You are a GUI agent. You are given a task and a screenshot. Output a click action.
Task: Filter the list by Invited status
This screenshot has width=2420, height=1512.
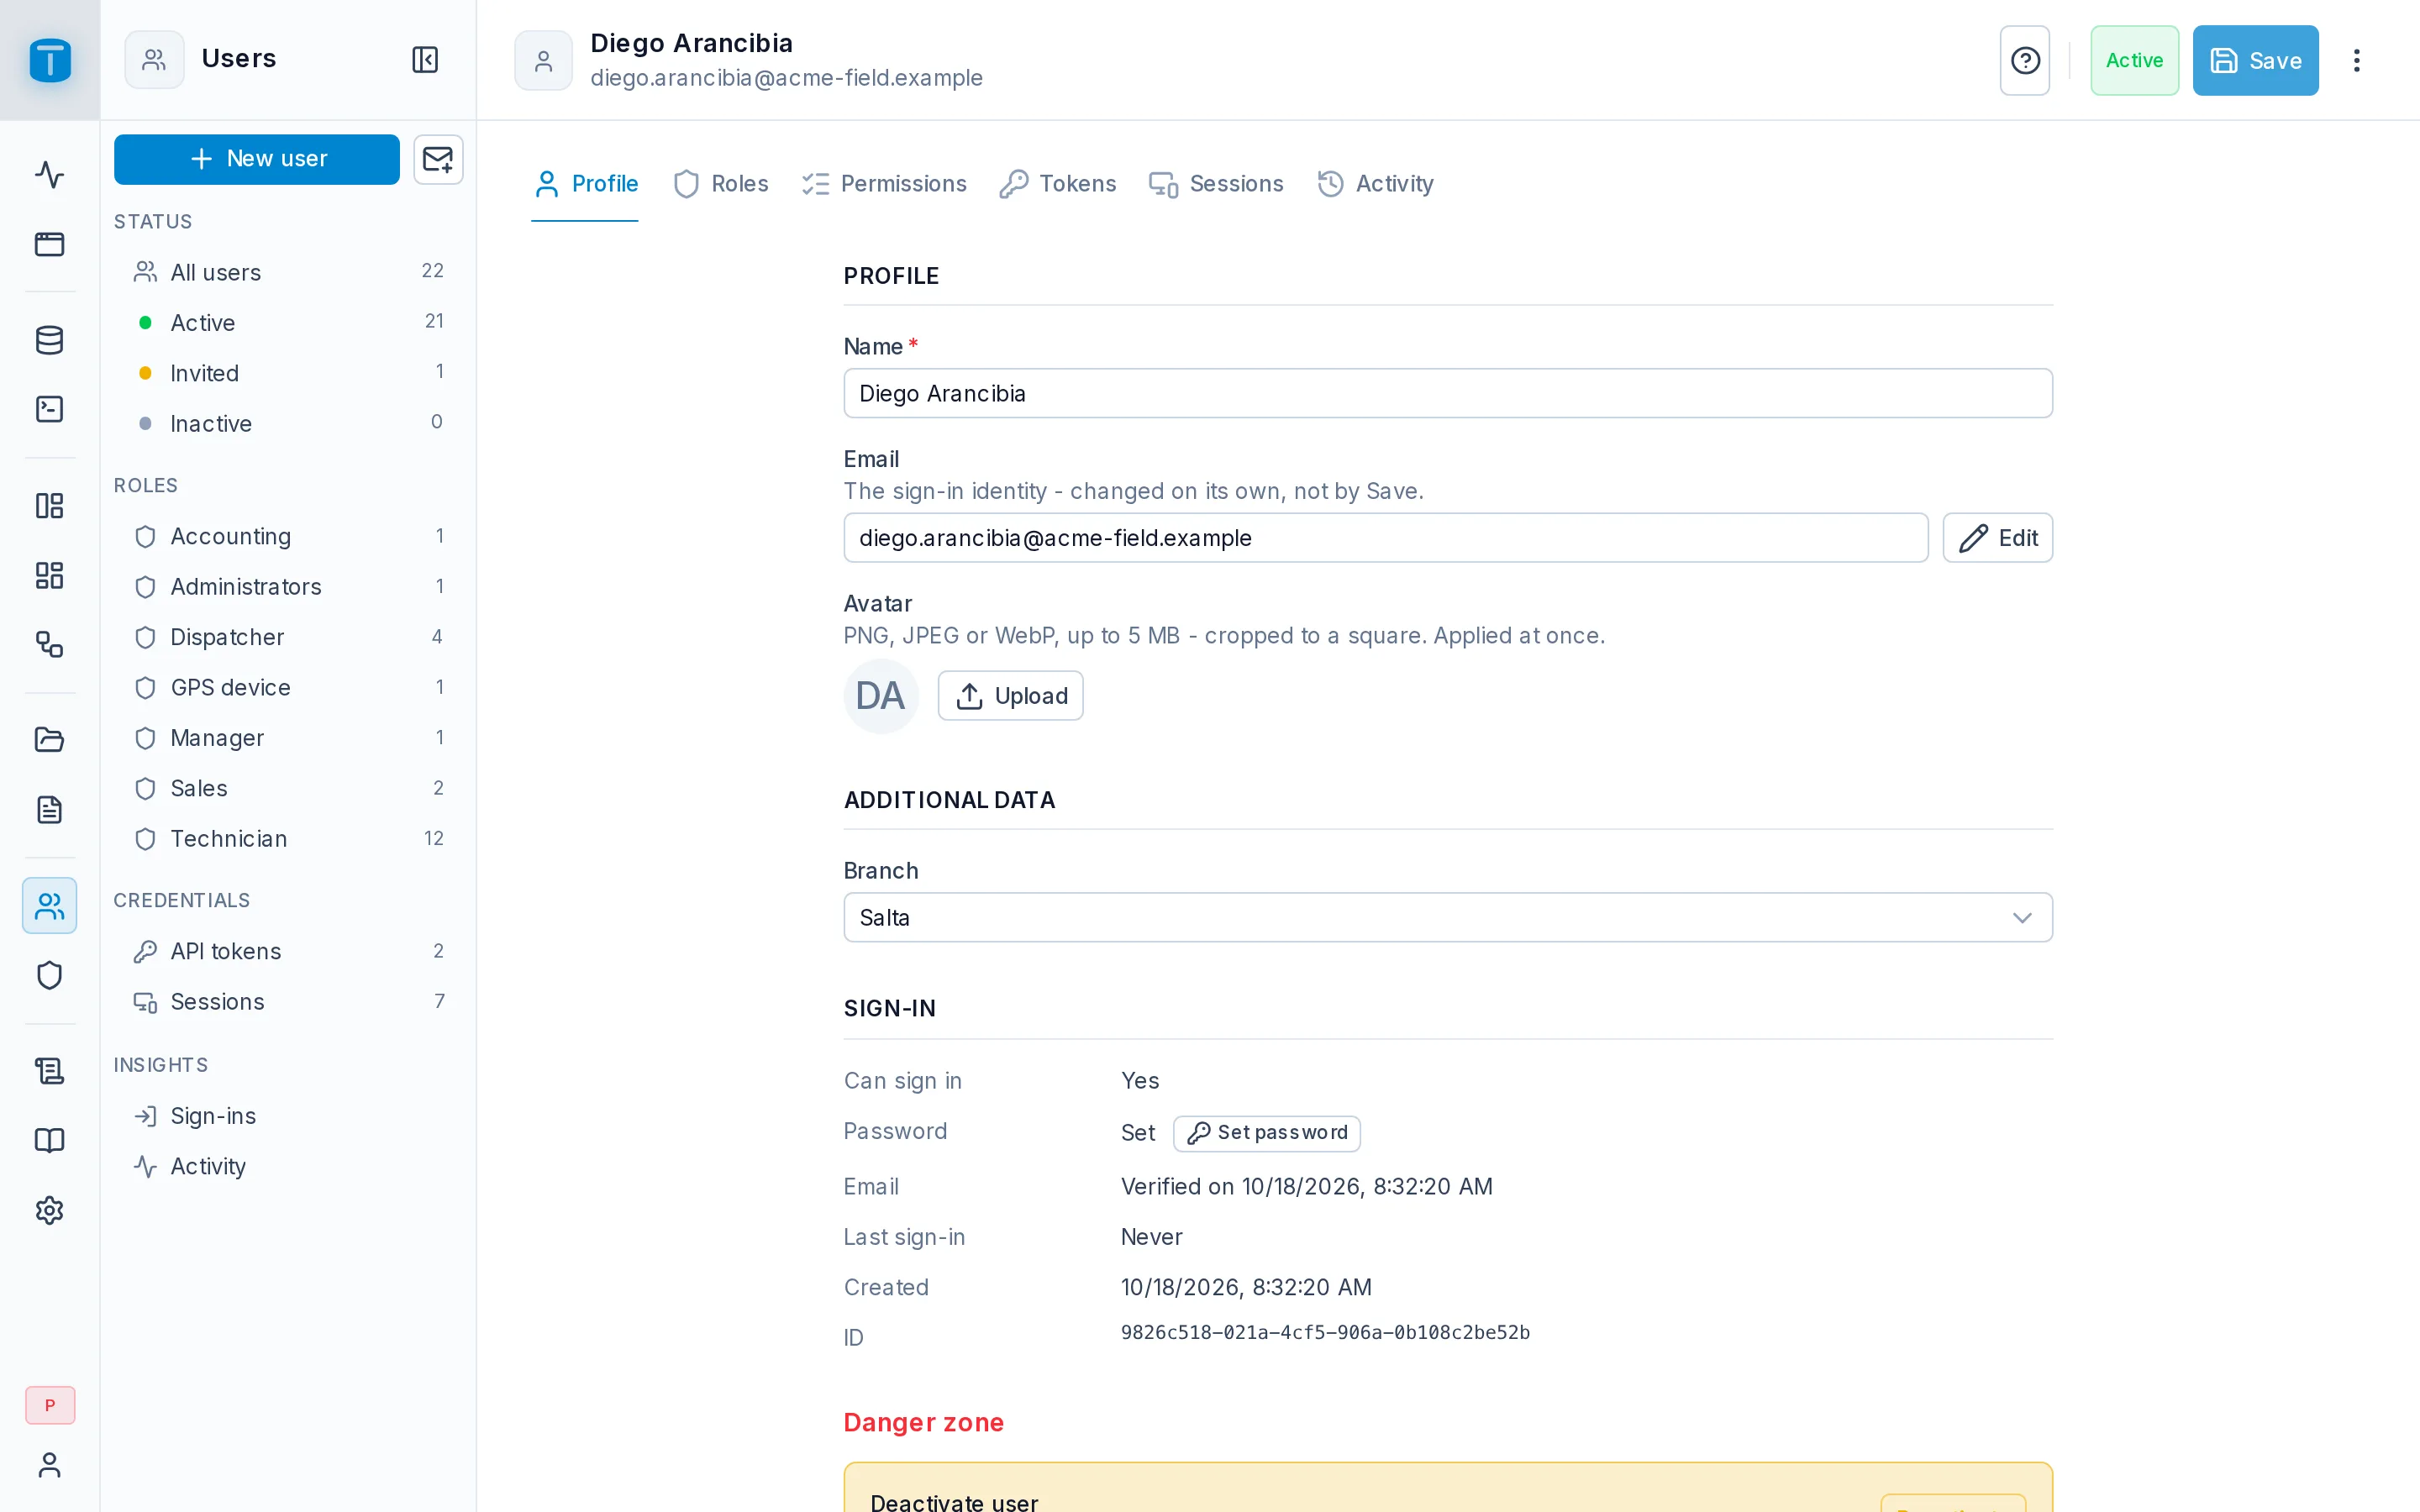click(x=288, y=373)
